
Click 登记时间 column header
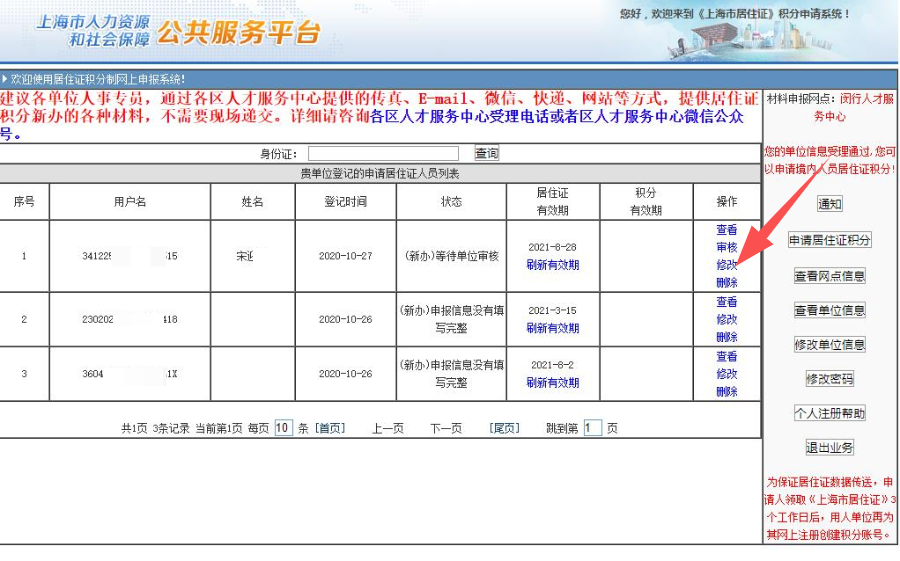(346, 202)
